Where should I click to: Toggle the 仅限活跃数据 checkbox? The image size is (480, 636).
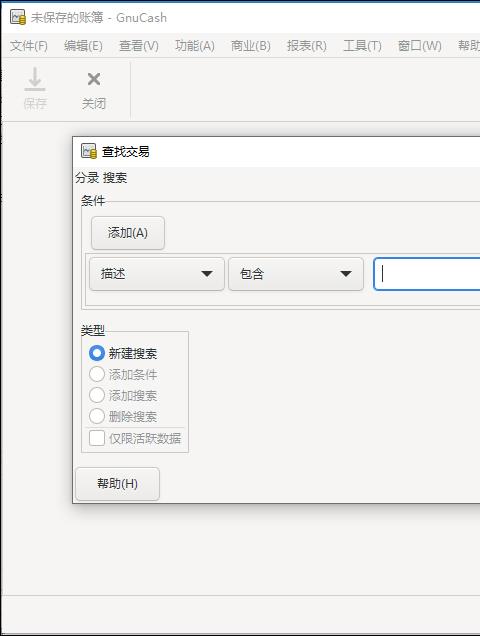click(x=97, y=438)
